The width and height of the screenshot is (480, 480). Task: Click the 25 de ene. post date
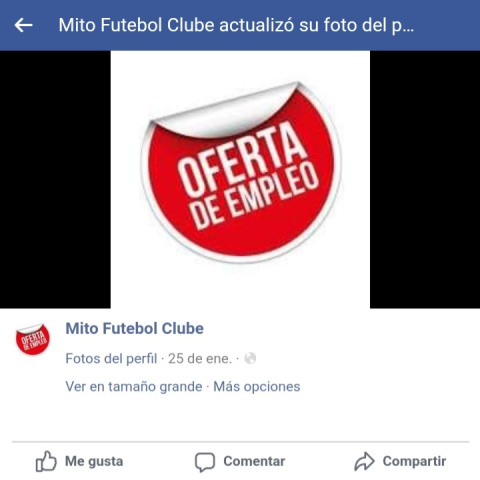(200, 359)
